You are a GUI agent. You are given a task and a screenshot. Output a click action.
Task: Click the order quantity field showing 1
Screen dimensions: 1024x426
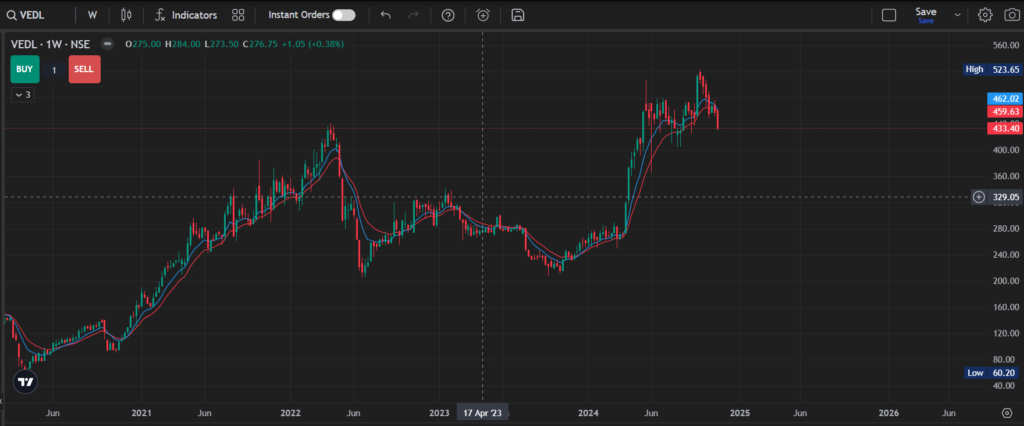click(54, 70)
